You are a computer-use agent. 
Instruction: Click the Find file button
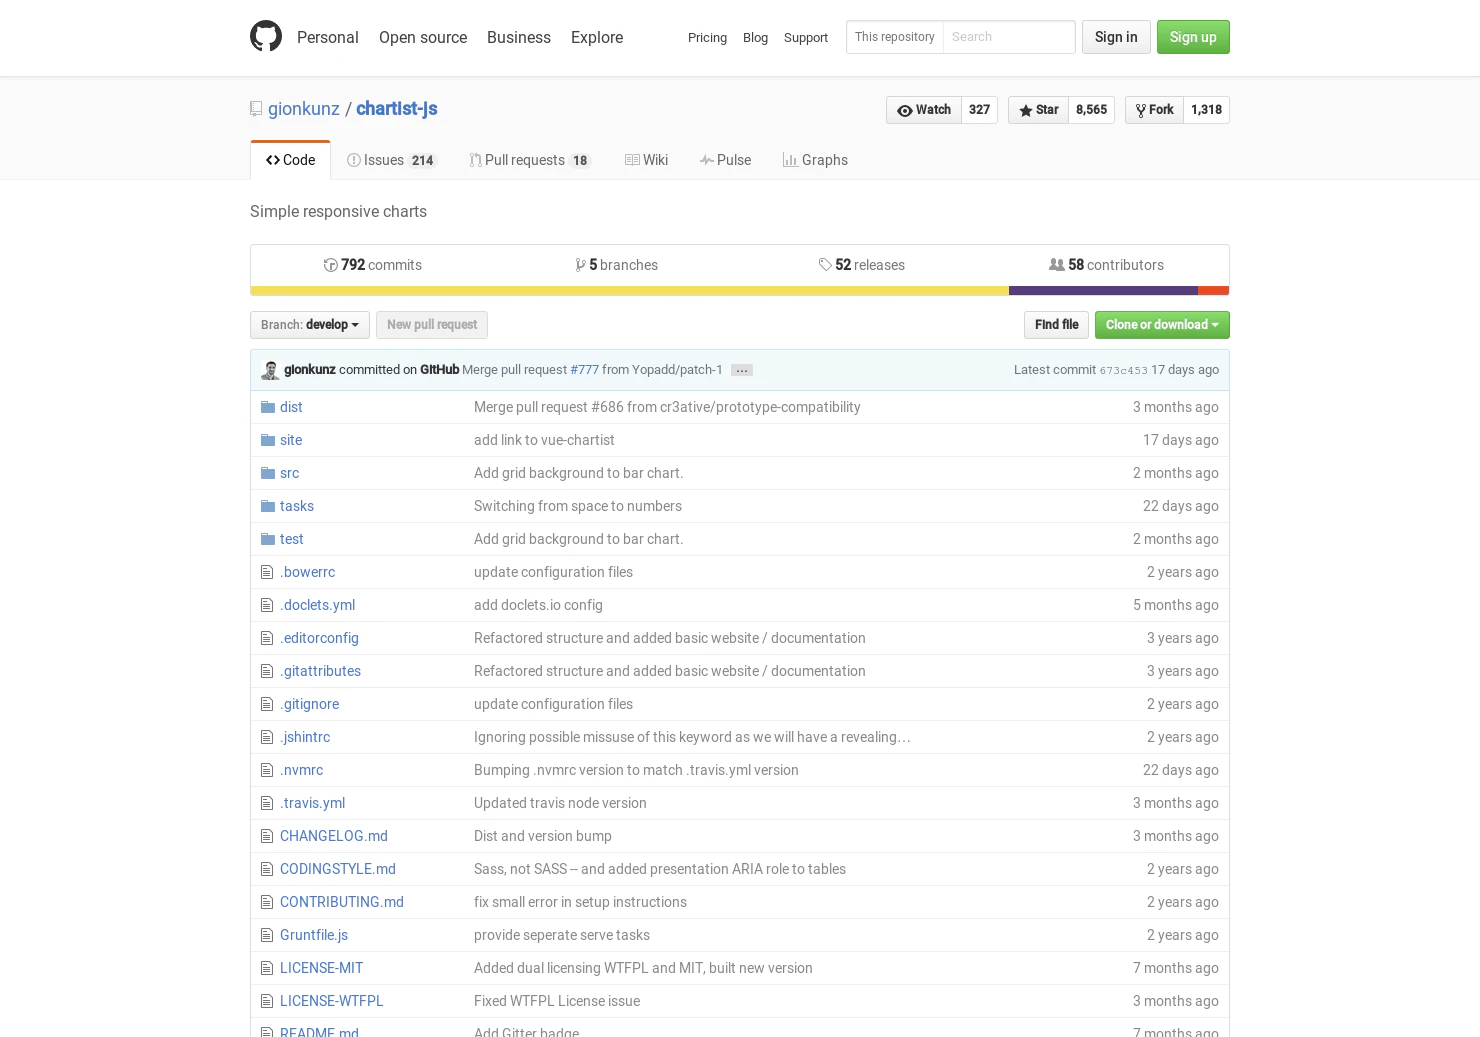[1056, 325]
